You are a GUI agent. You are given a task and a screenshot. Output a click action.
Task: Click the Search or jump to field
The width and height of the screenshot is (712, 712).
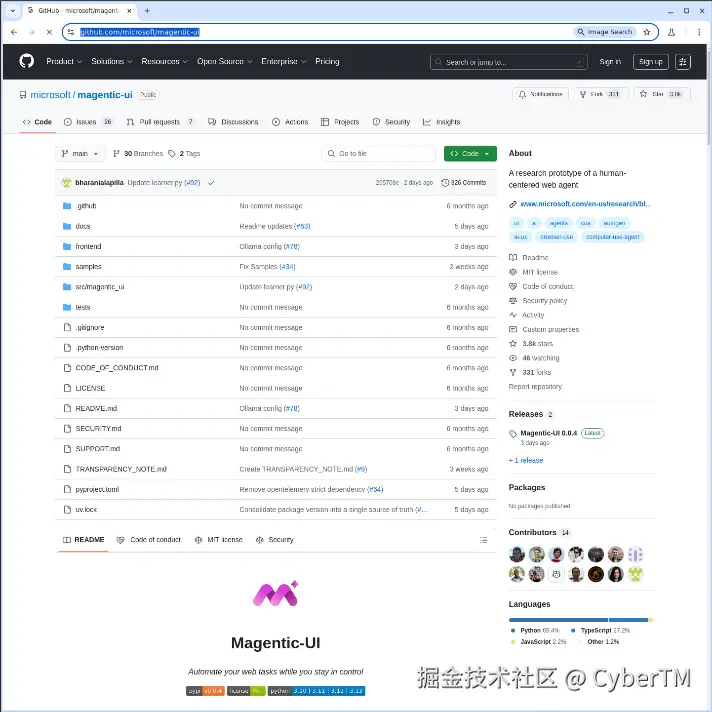click(x=509, y=62)
